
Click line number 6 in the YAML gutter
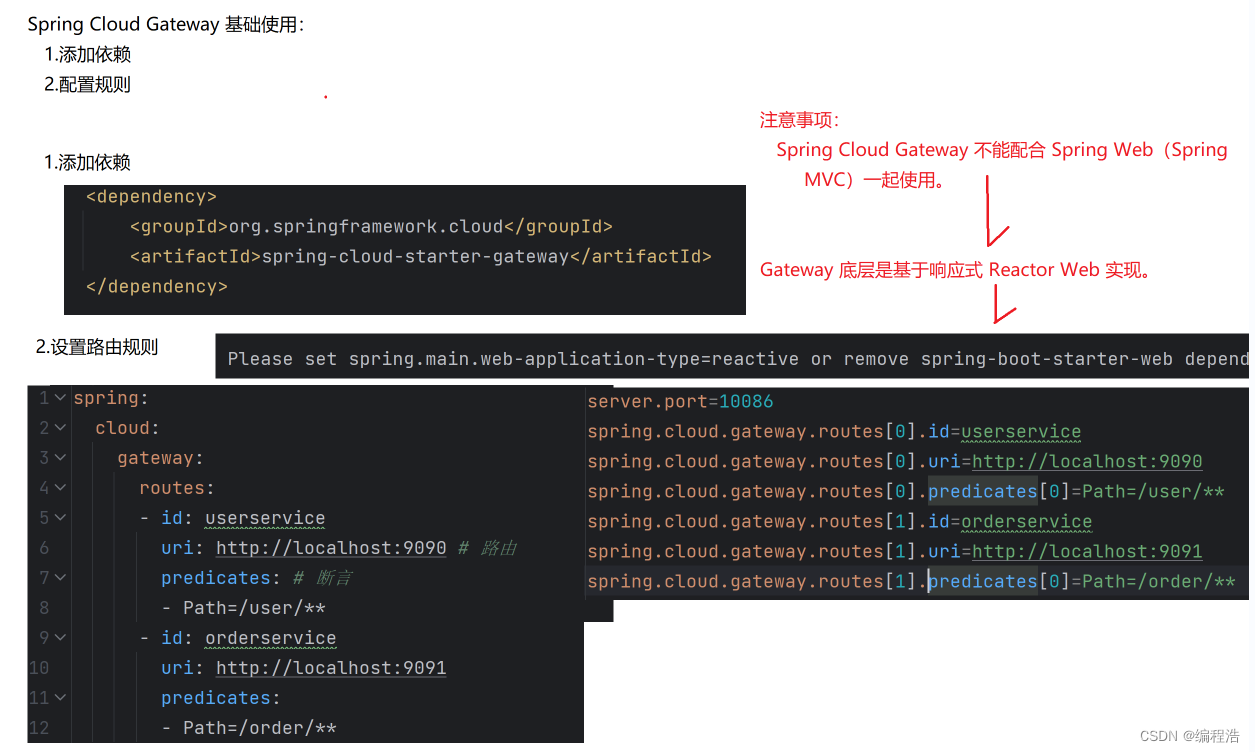pos(43,548)
